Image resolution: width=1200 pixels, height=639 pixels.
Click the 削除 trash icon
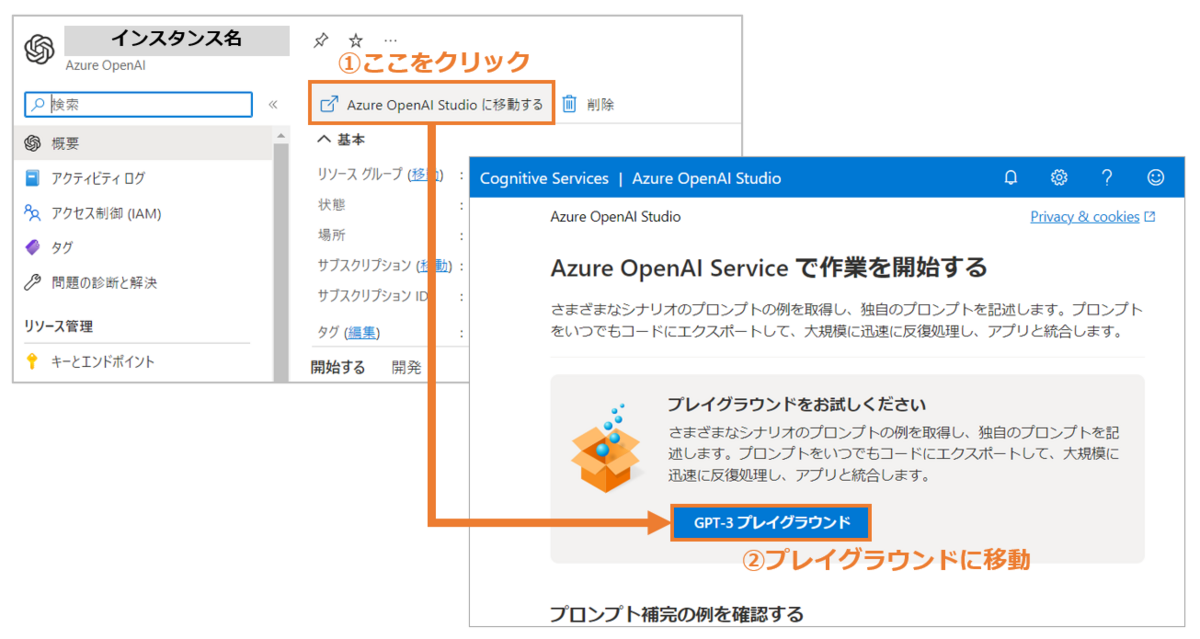coord(569,104)
